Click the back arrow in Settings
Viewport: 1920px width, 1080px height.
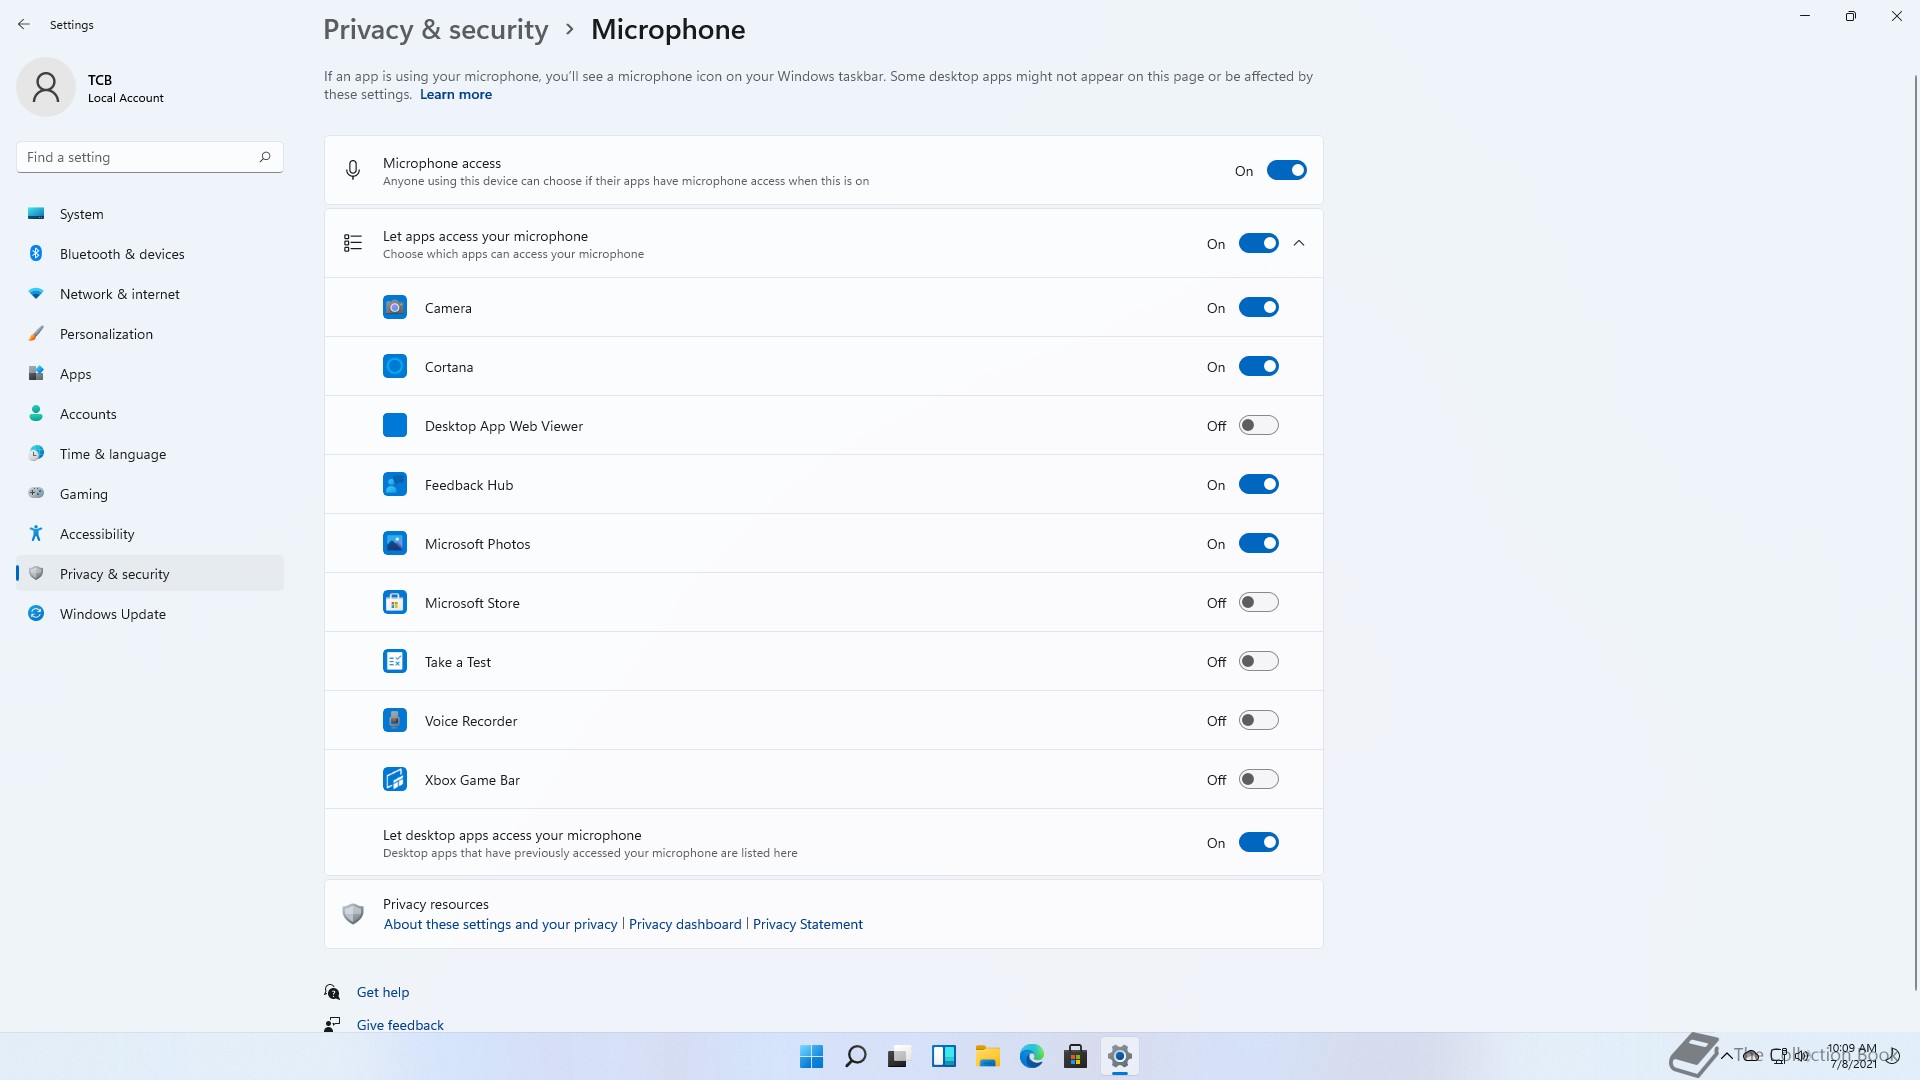pos(24,25)
